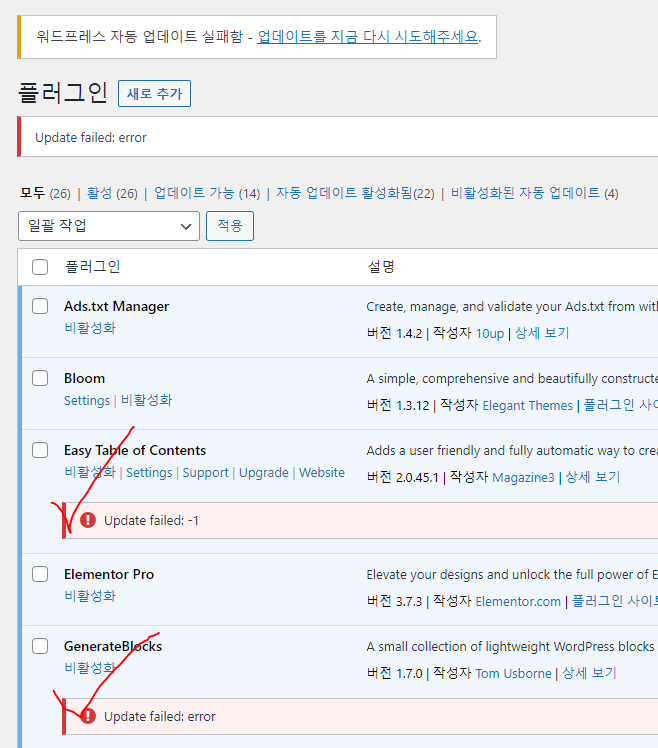This screenshot has height=748, width=658.
Task: Open 상세 보기 for Easy Table of Contents
Action: [x=593, y=477]
